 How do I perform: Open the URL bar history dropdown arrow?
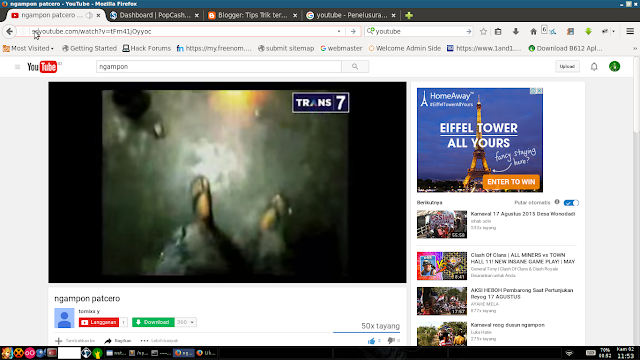pyautogui.click(x=339, y=31)
